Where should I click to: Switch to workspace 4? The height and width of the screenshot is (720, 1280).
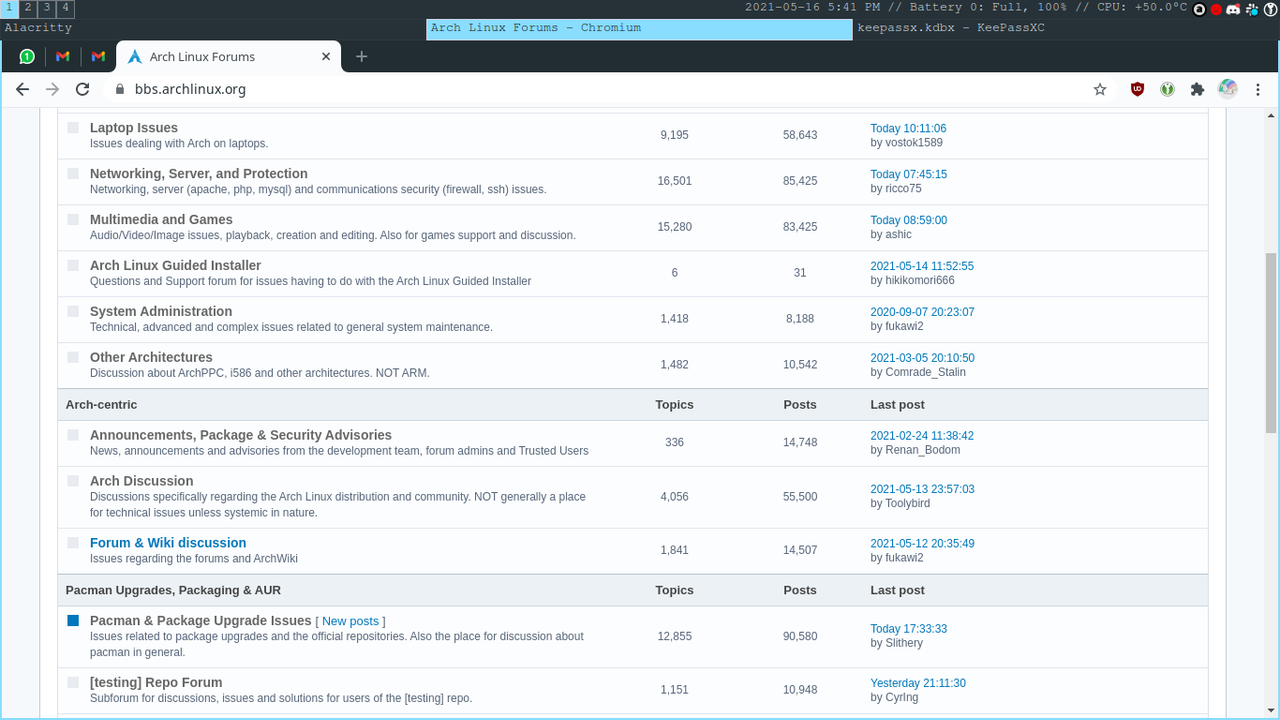(65, 8)
